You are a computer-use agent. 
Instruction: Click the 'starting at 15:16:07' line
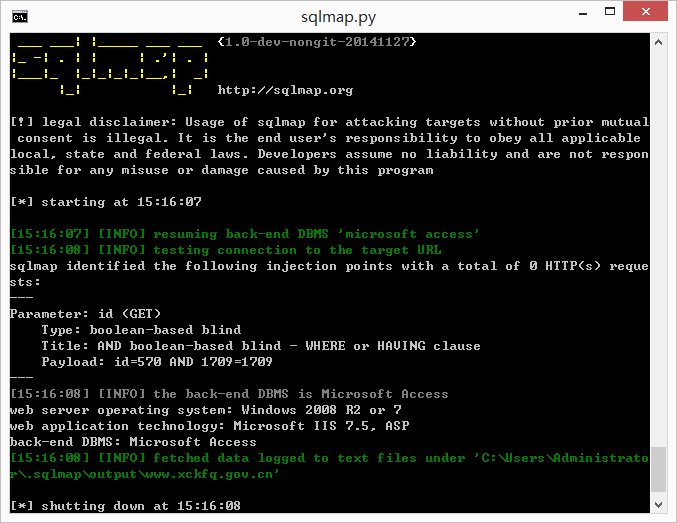click(106, 202)
